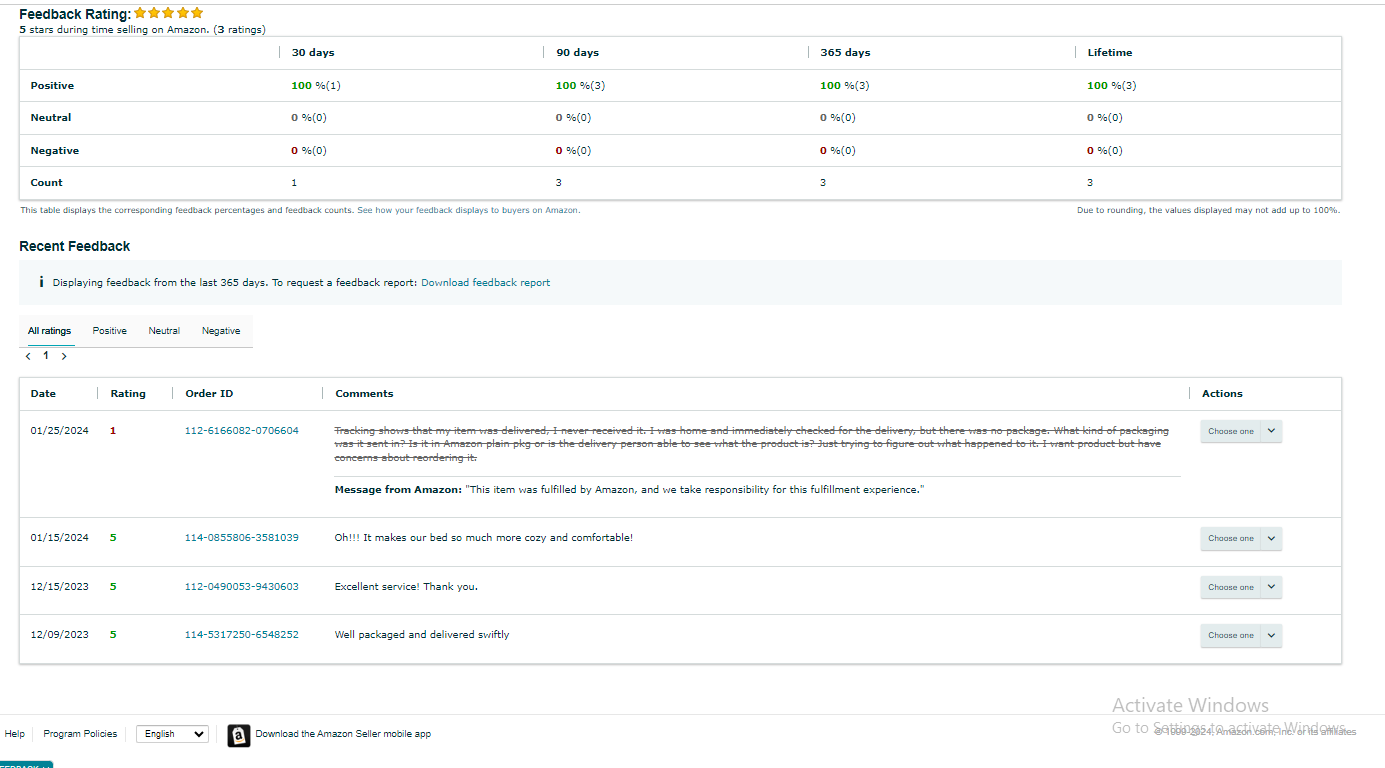Open Choose one dropdown for order 112-6166082-0706604
Screen dimensions: 1385x768
click(x=1241, y=431)
